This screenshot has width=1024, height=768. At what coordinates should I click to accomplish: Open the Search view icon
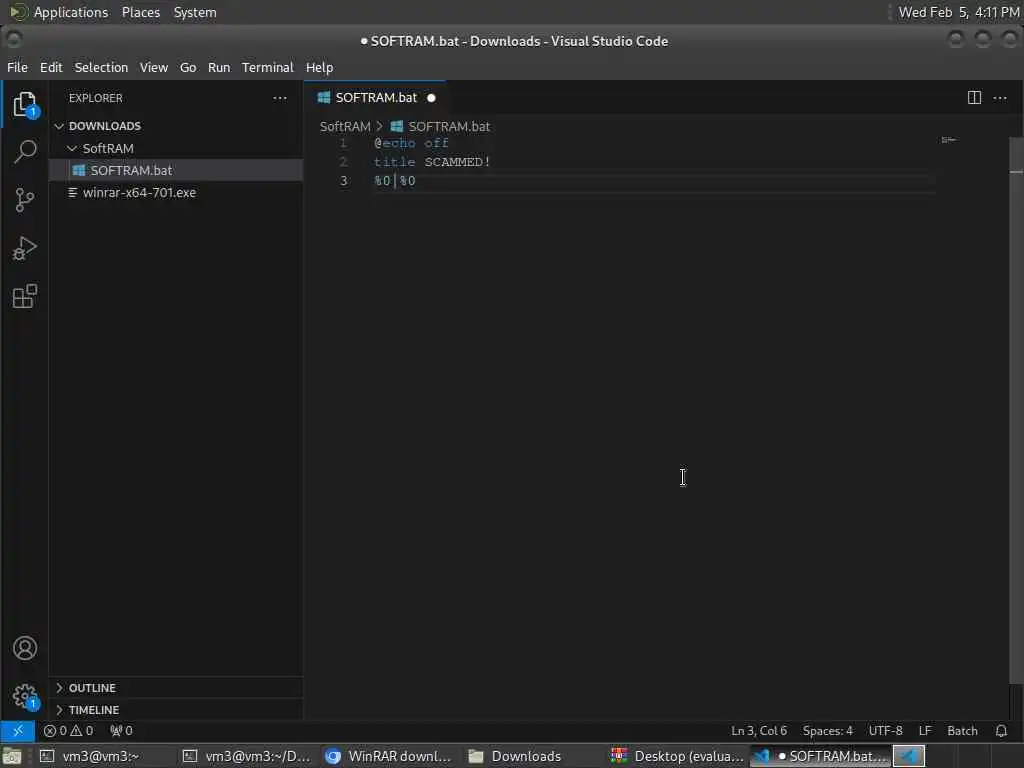coord(24,152)
